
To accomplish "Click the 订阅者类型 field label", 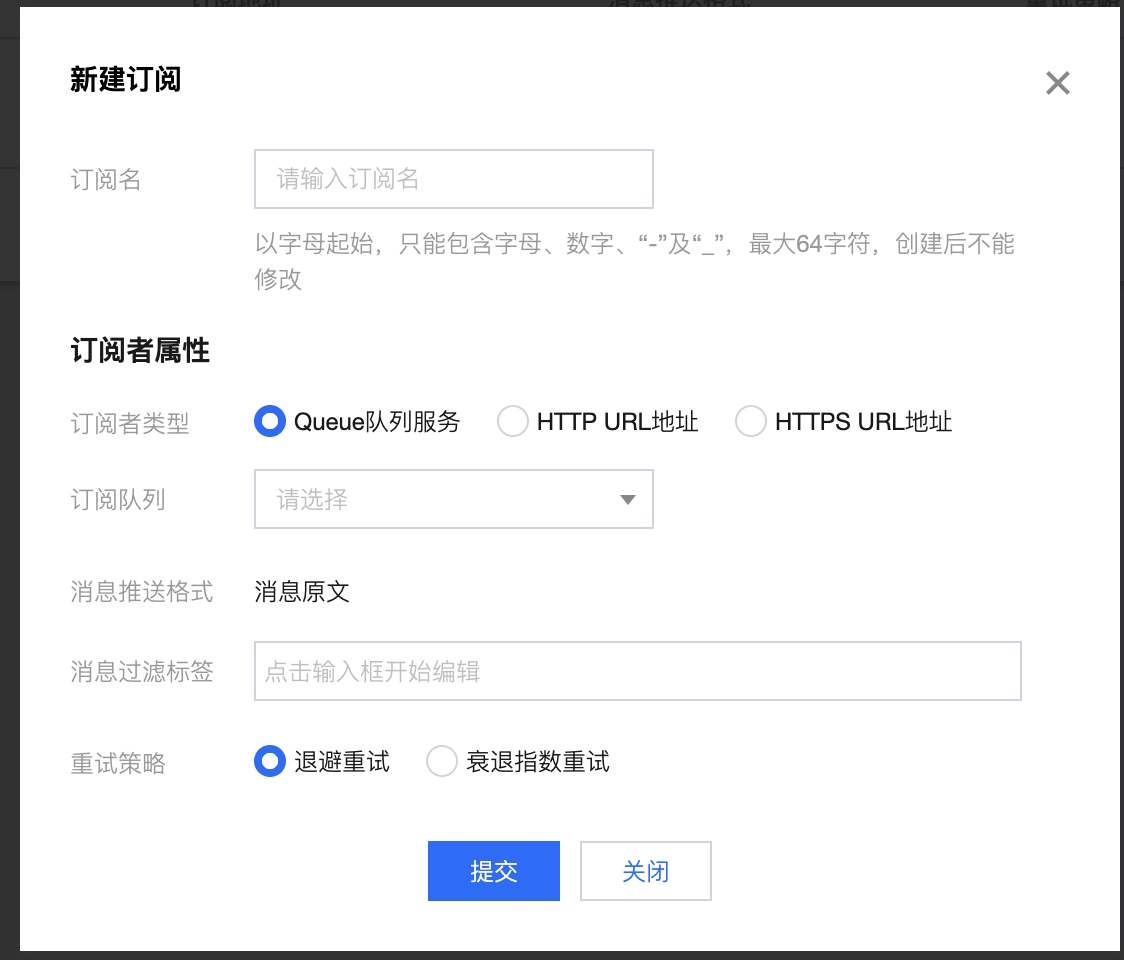I will pyautogui.click(x=130, y=423).
